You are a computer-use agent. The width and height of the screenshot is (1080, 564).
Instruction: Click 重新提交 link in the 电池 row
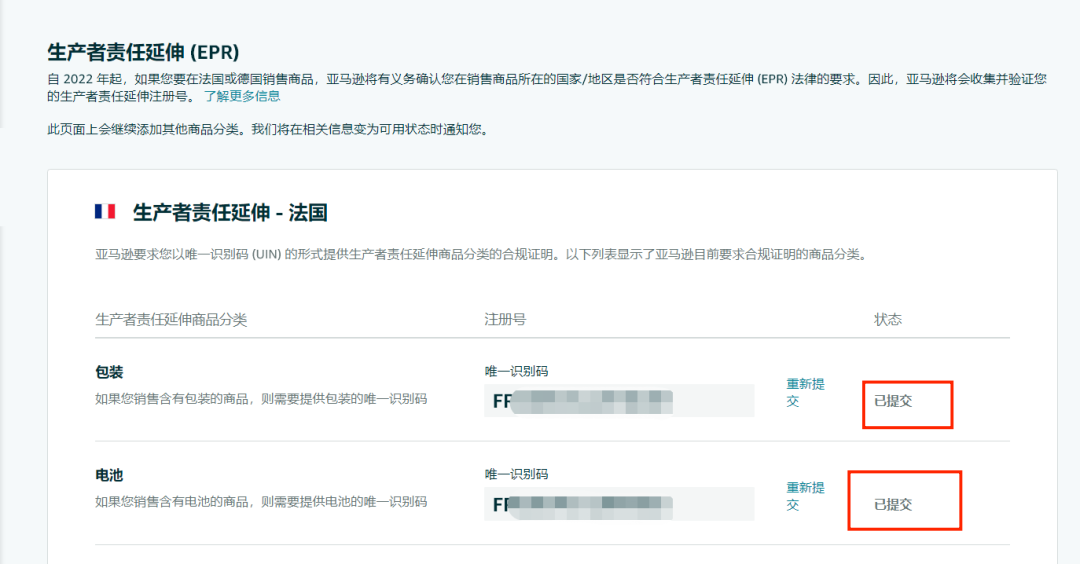tap(805, 496)
